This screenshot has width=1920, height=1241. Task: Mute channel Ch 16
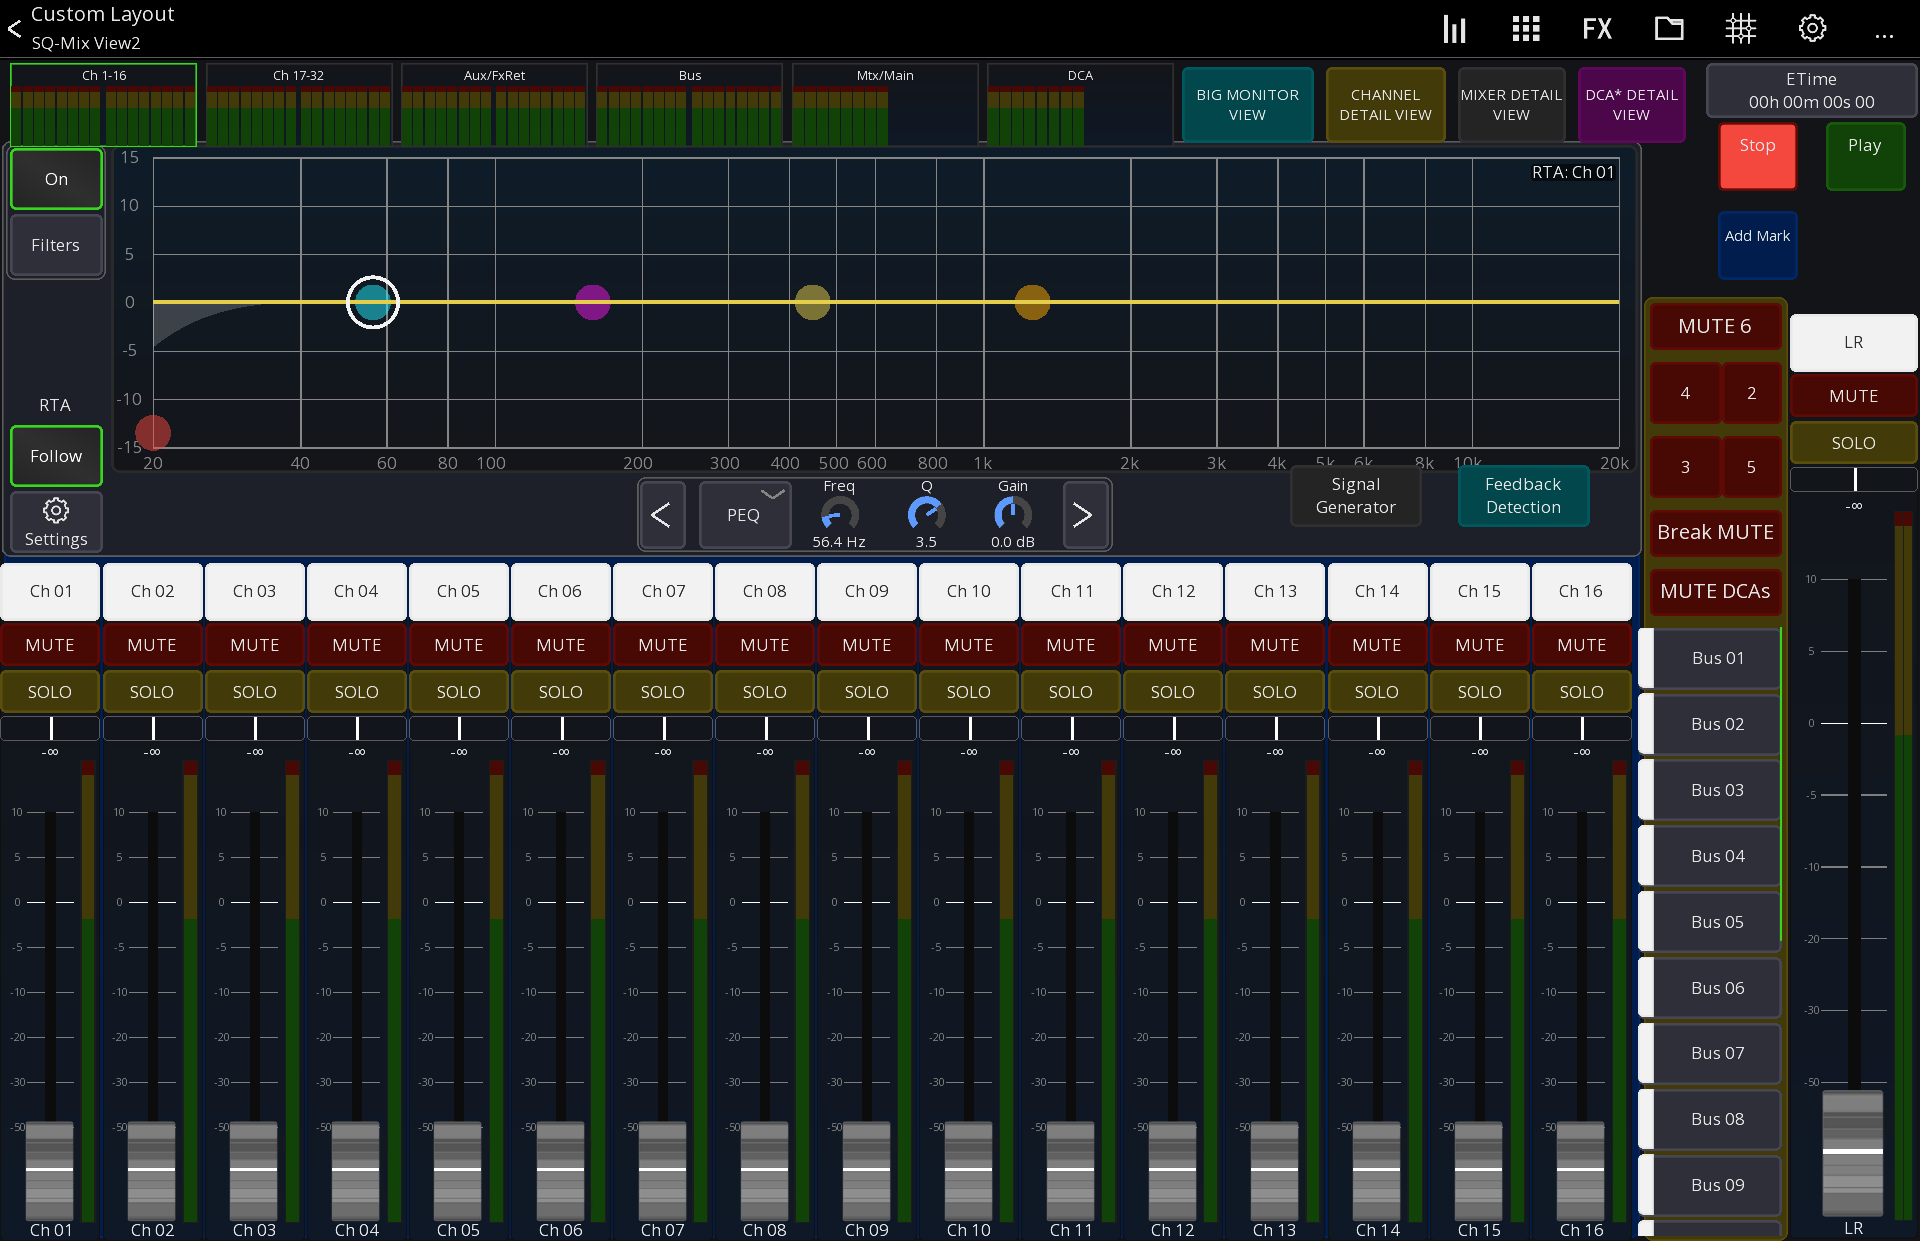[1581, 645]
